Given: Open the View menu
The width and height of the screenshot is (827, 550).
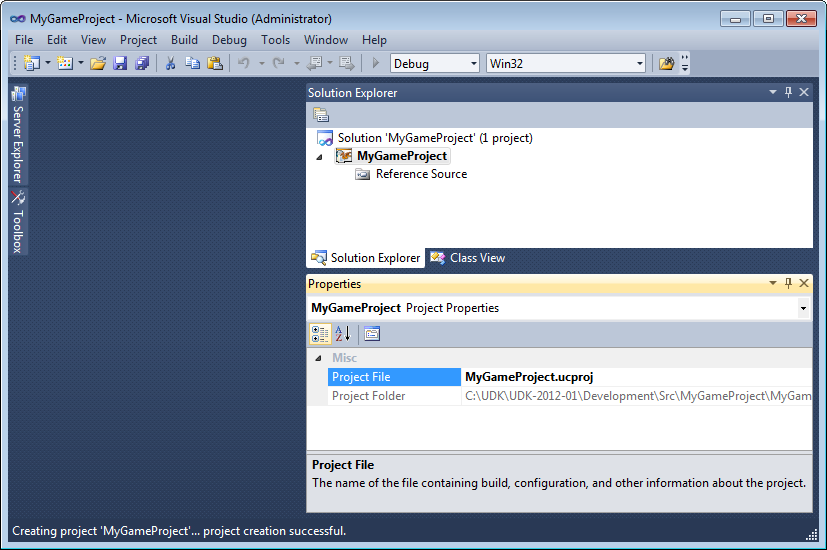Looking at the screenshot, I should point(93,40).
